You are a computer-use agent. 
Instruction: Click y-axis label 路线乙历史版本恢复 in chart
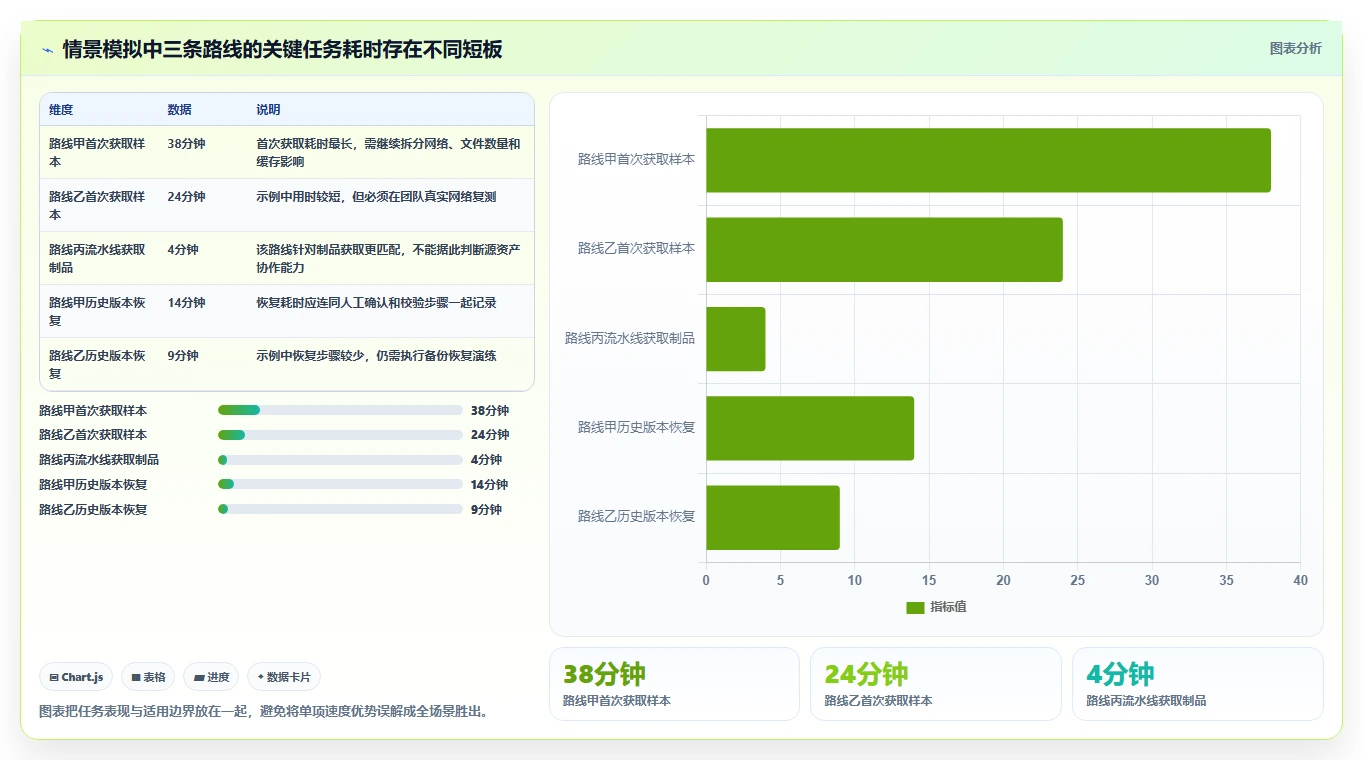(636, 517)
